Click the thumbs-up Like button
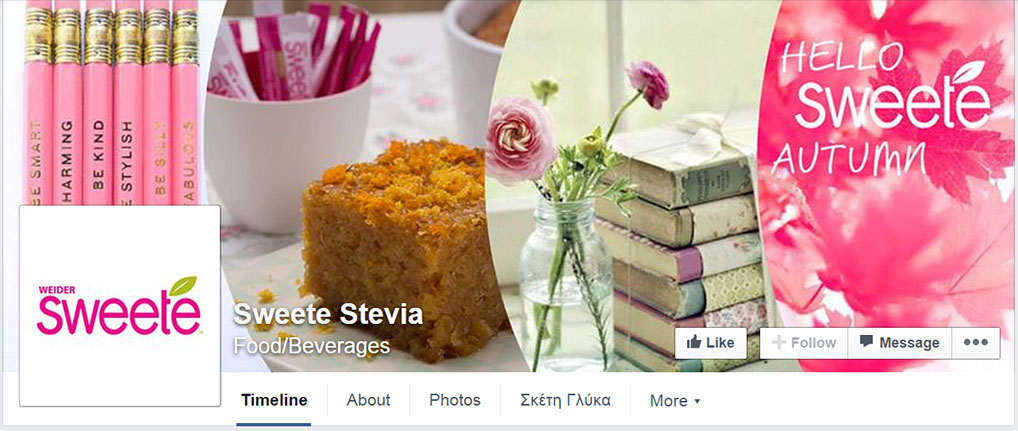 pos(710,343)
